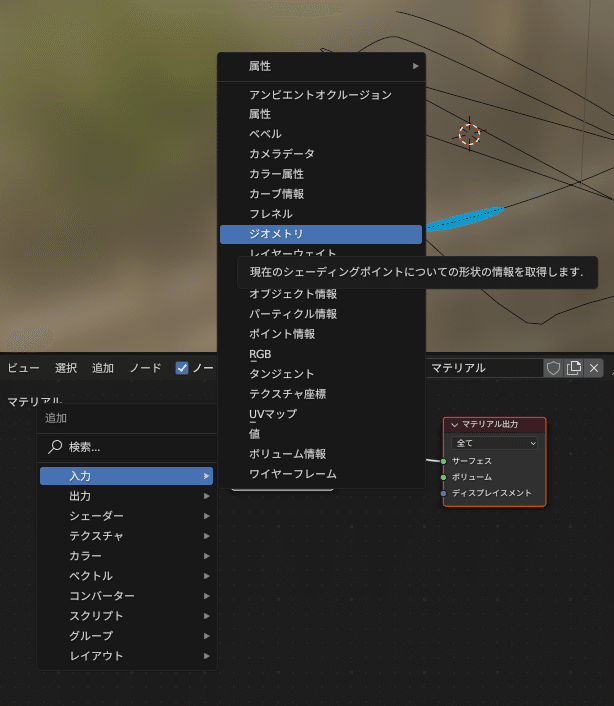The image size is (614, 706).
Task: Click the 検索... search field
Action: [x=126, y=447]
